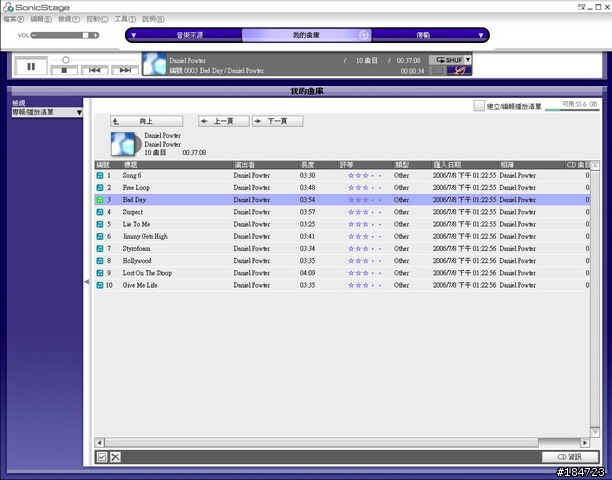The height and width of the screenshot is (480, 612).
Task: Click the uncheck-all X icon in bottom bar
Action: point(115,457)
